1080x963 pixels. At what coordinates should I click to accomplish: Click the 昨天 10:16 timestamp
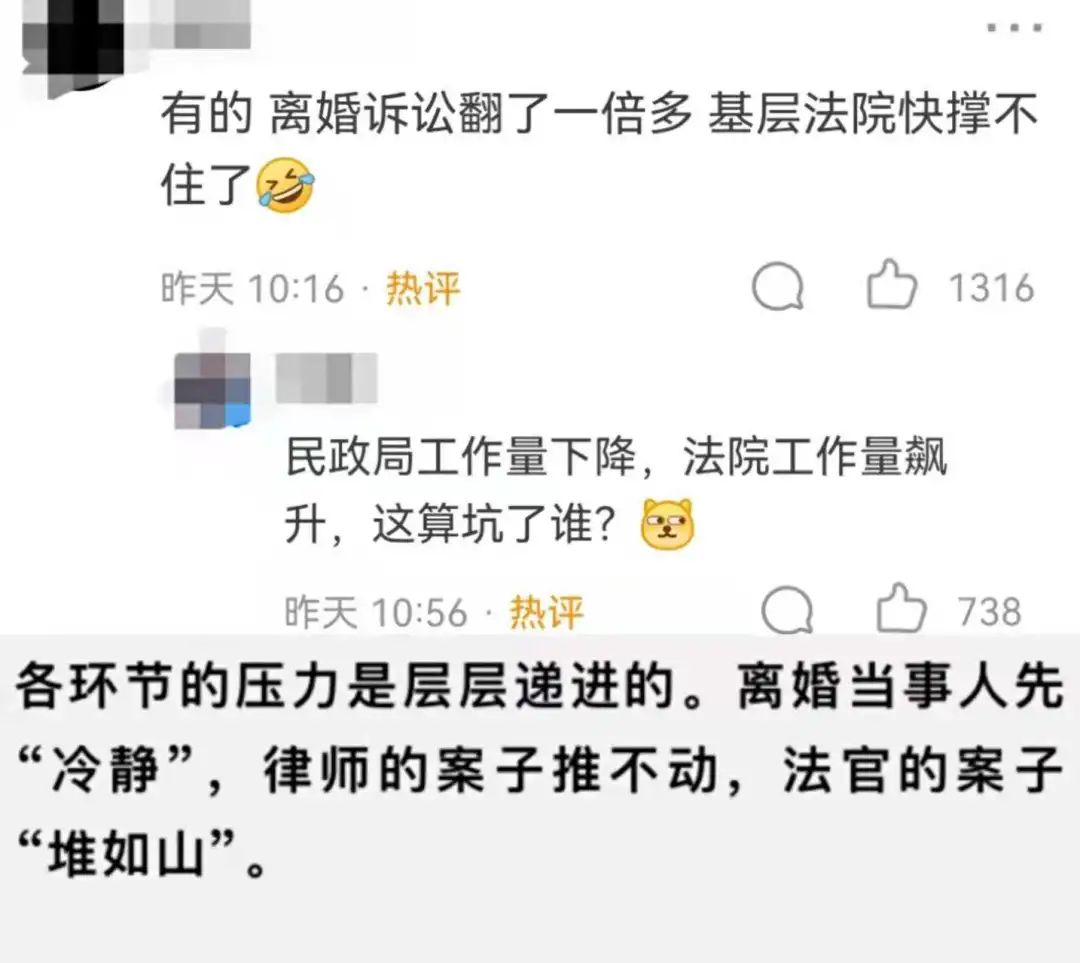tap(252, 288)
